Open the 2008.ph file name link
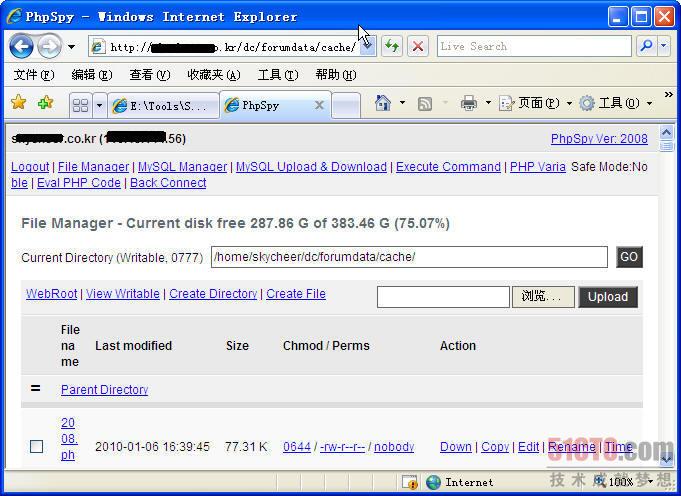681x496 pixels. coord(68,439)
